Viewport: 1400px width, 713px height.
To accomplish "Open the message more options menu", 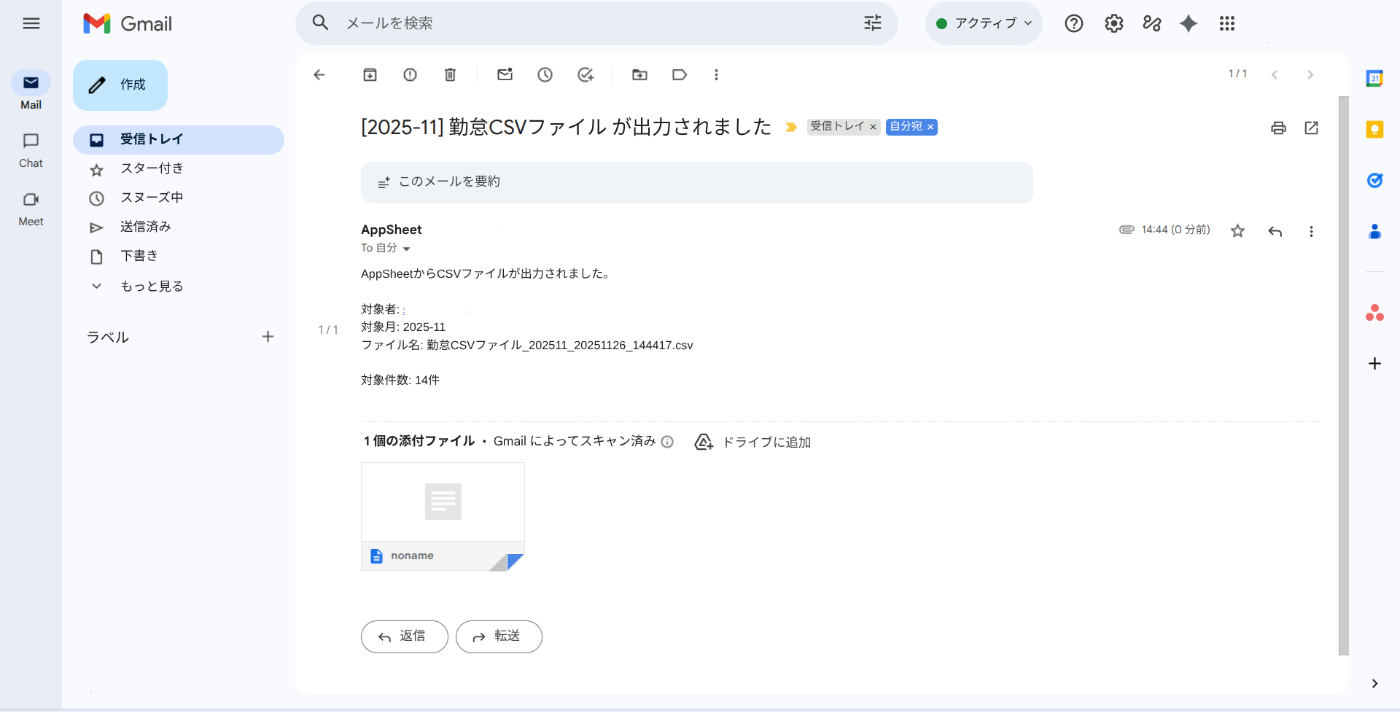I will (1311, 231).
